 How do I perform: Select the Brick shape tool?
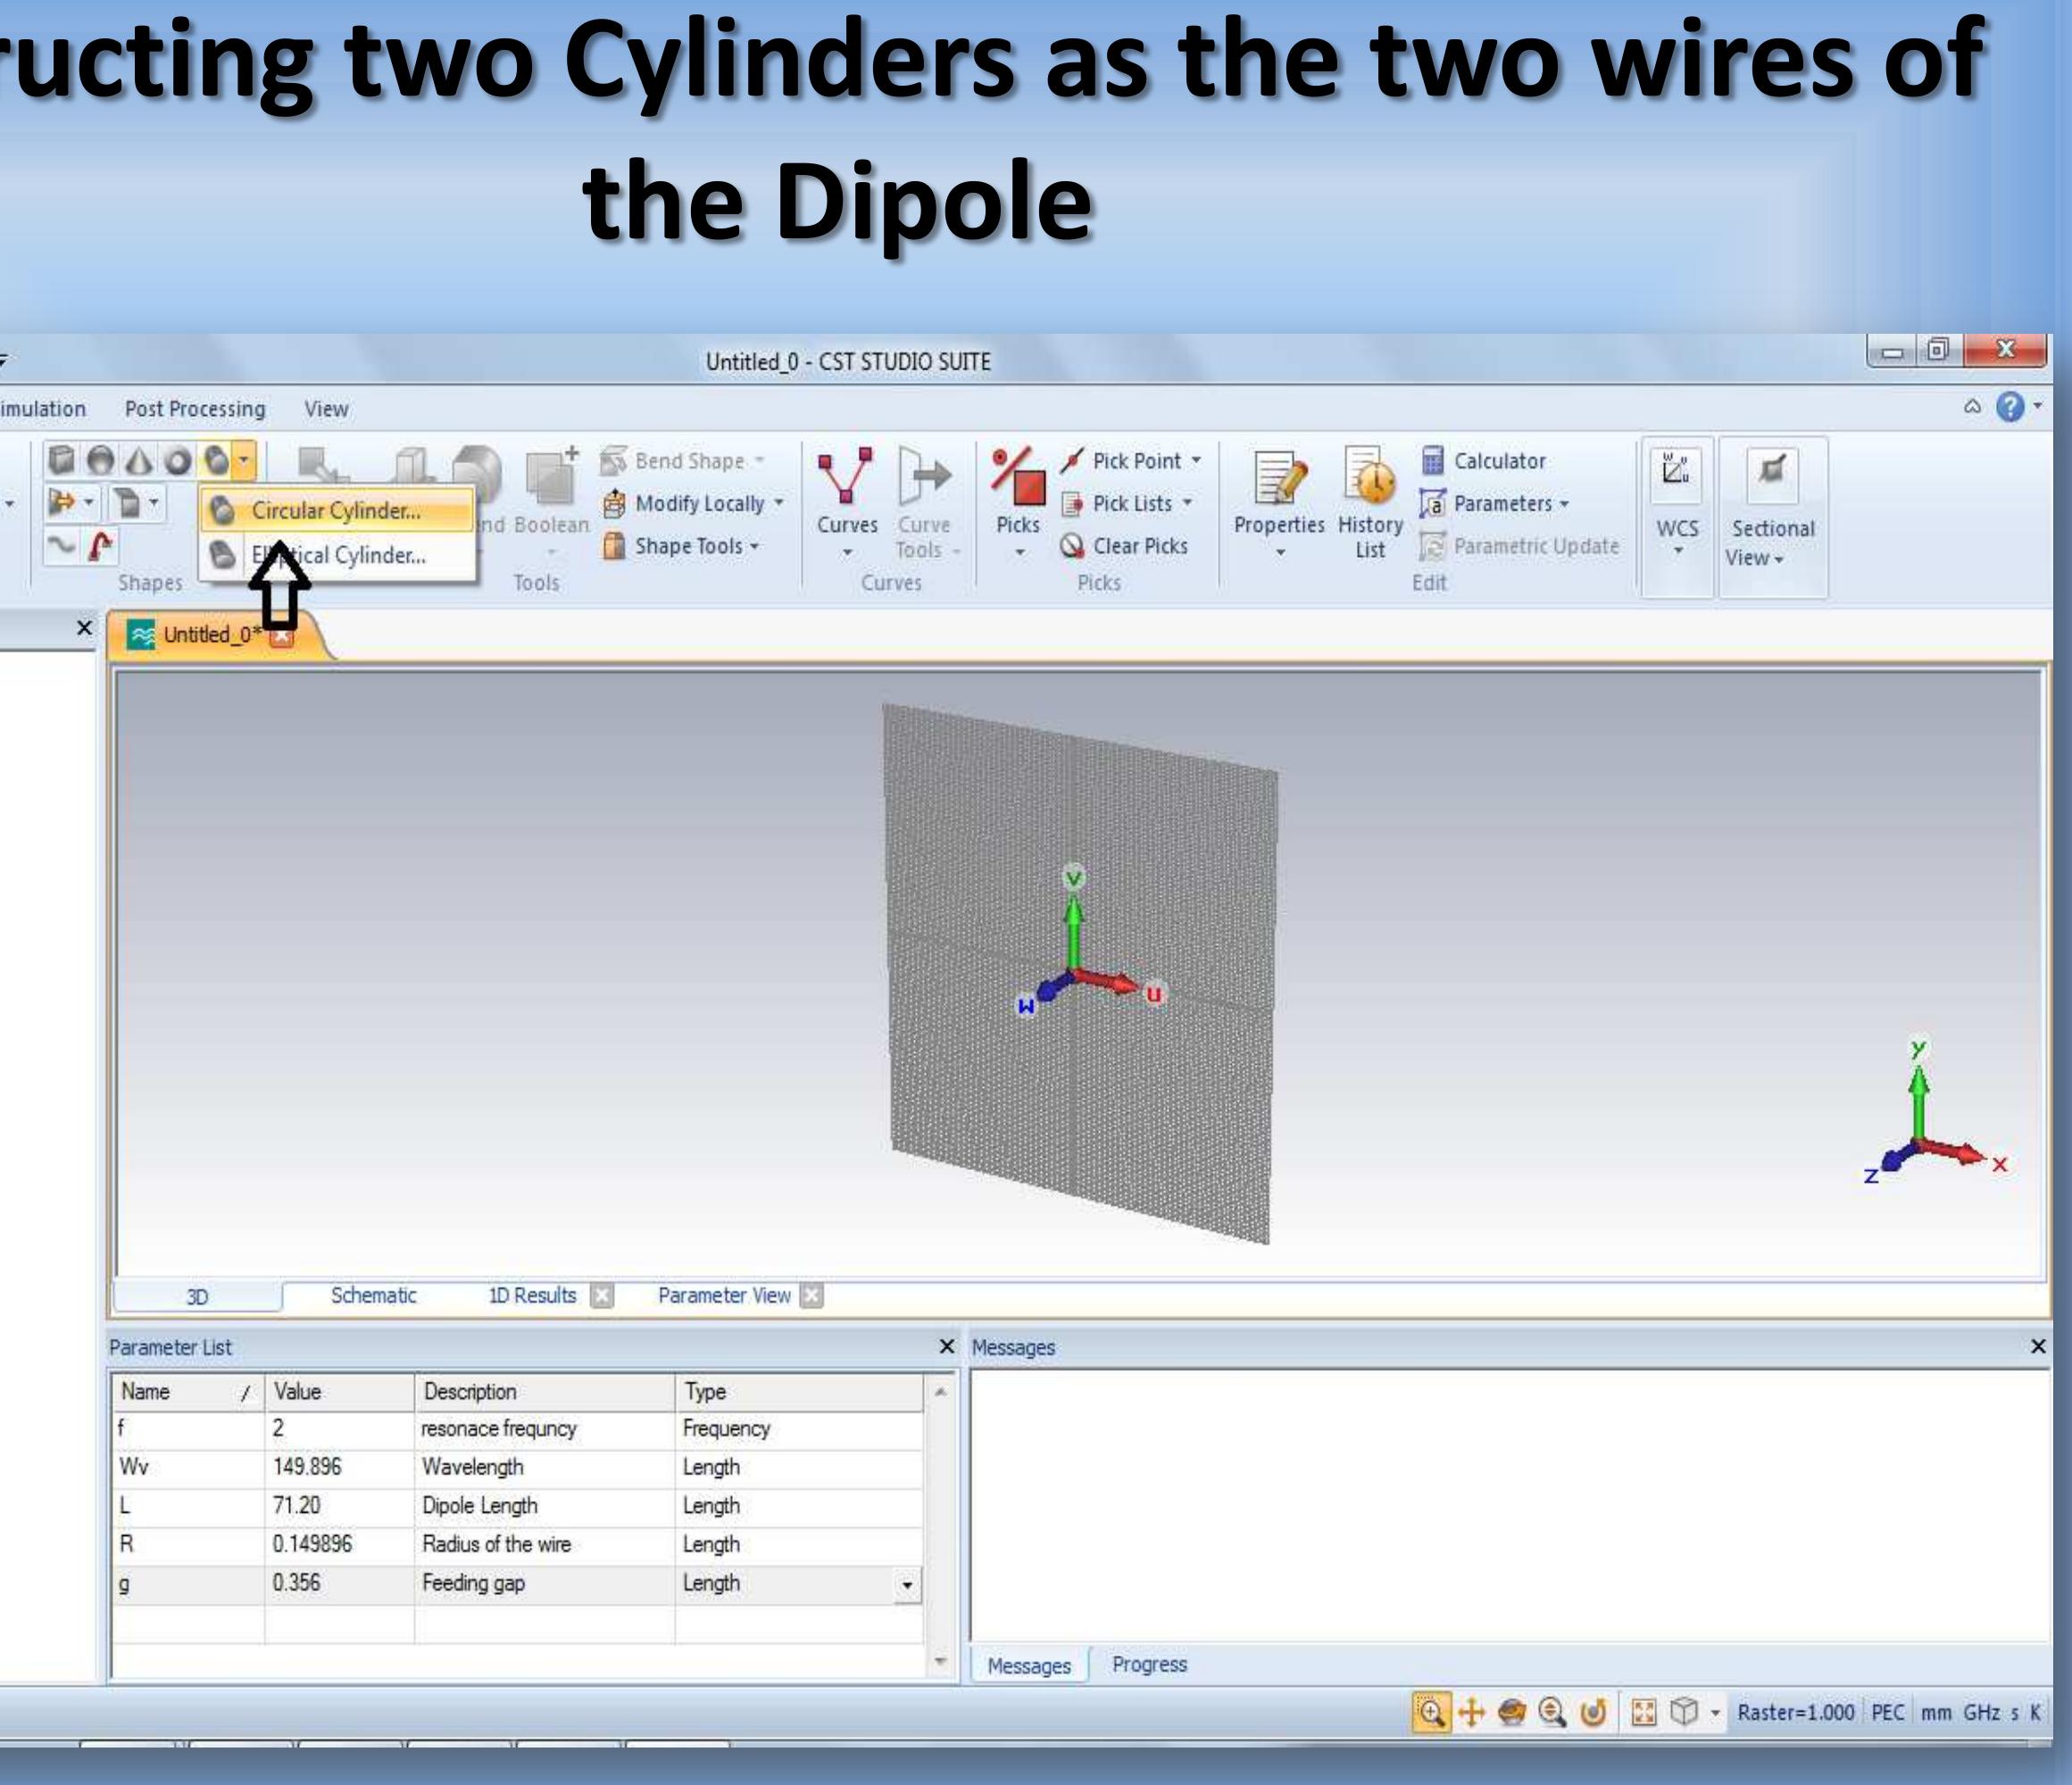point(60,460)
